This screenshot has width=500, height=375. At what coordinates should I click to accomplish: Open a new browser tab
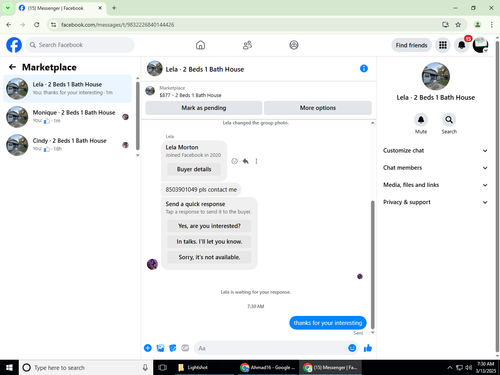[x=114, y=8]
